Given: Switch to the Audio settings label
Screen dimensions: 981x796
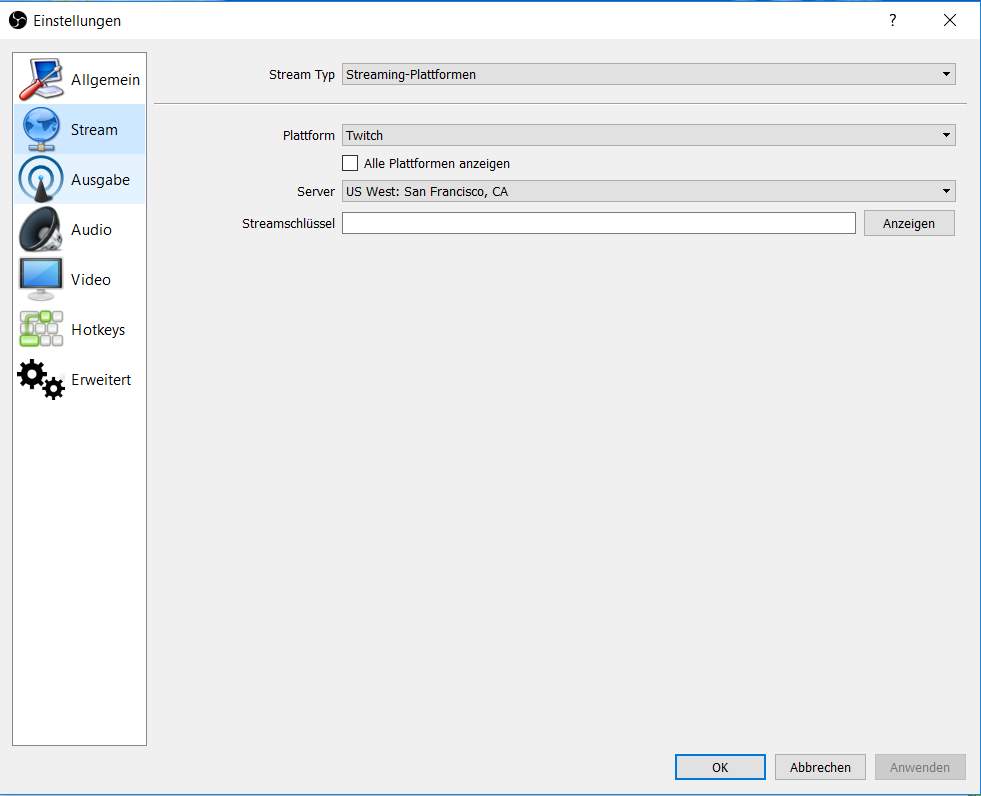Looking at the screenshot, I should pyautogui.click(x=91, y=230).
